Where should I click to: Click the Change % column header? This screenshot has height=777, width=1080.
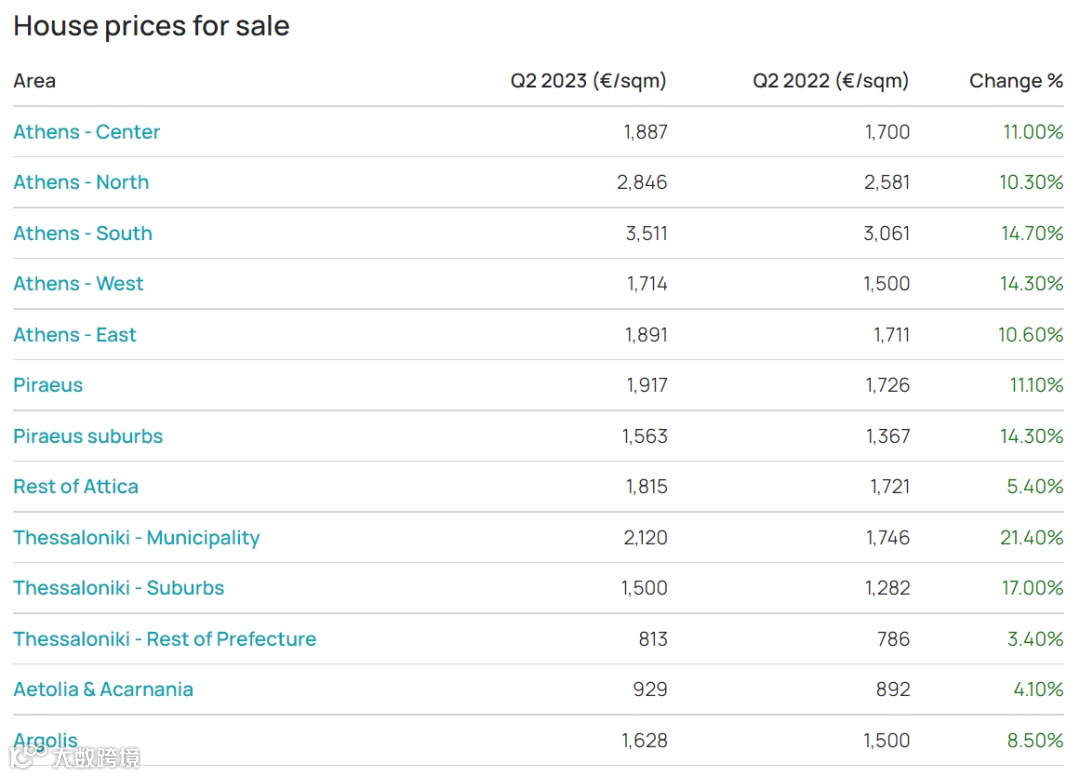[1016, 81]
